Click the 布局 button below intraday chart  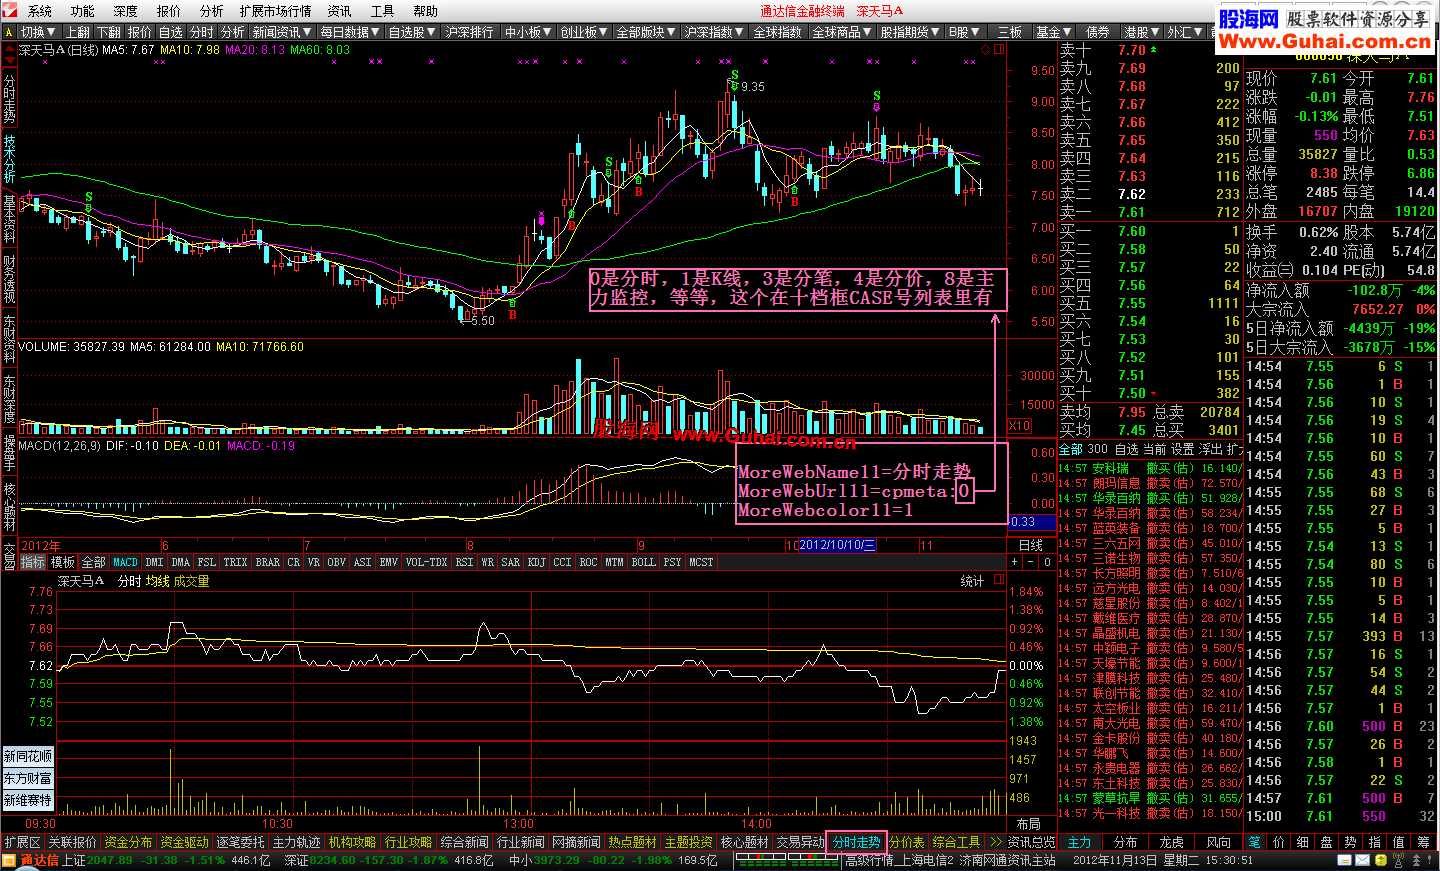tap(1029, 824)
